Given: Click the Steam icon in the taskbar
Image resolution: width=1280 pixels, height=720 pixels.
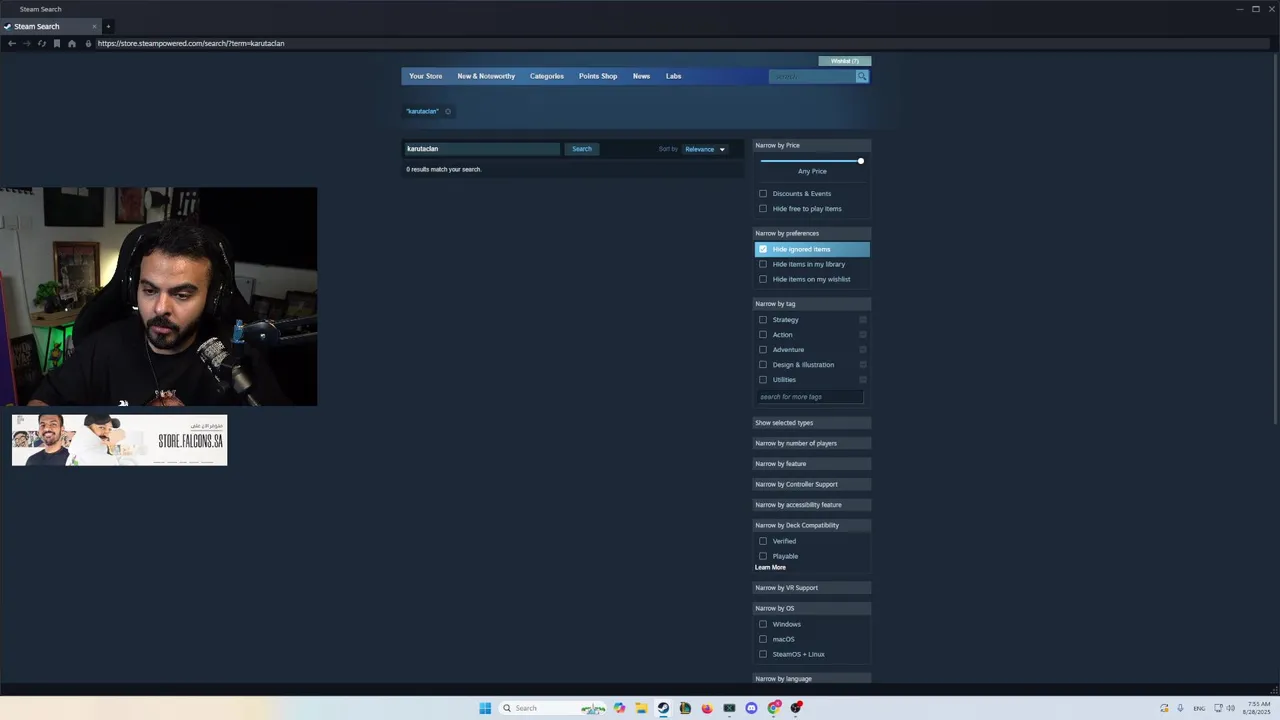Looking at the screenshot, I should click(x=663, y=708).
